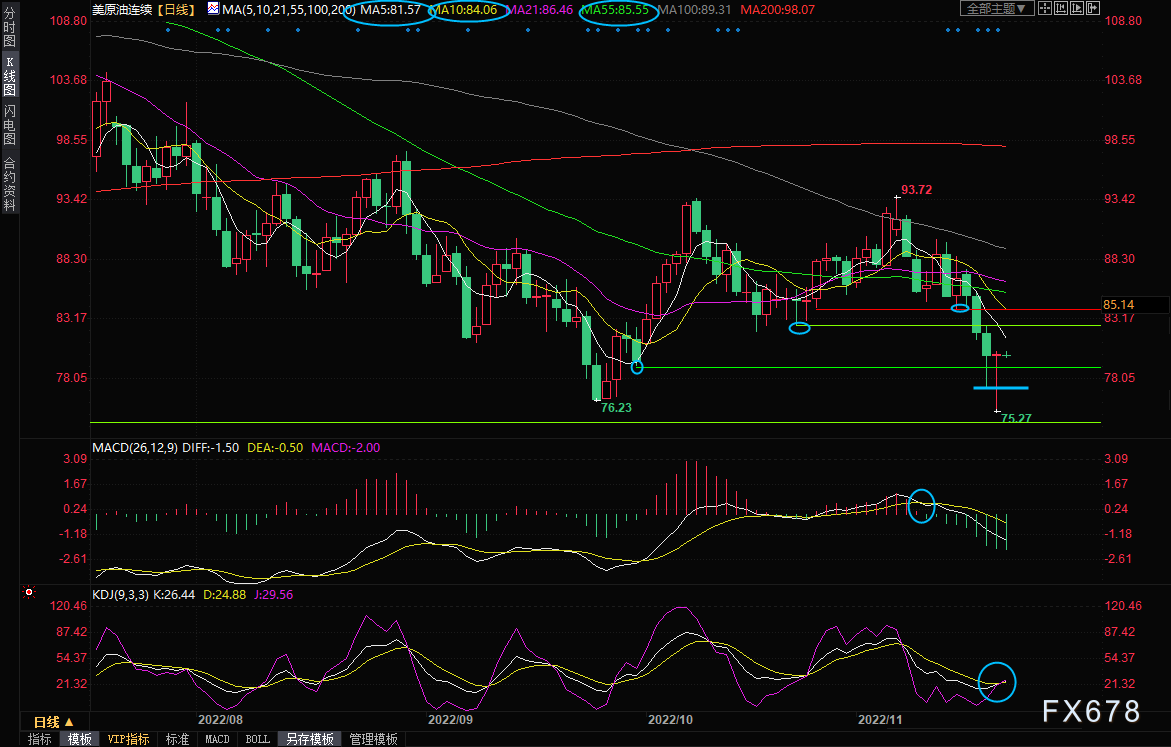Click the 另存模板 button
Viewport: 1171px width, 747px height.
pyautogui.click(x=310, y=739)
